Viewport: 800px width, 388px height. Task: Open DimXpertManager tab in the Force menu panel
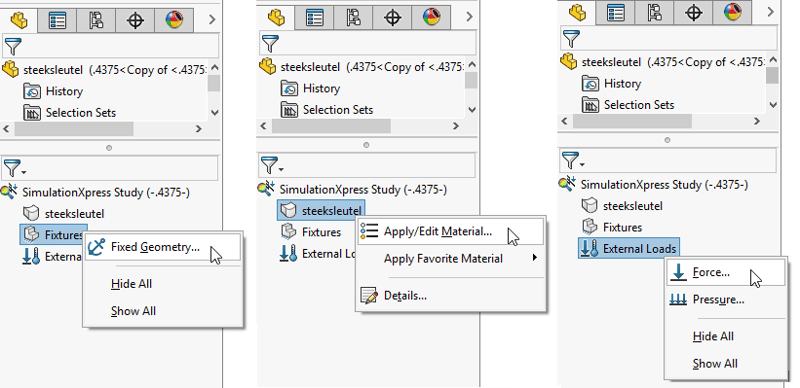click(693, 12)
